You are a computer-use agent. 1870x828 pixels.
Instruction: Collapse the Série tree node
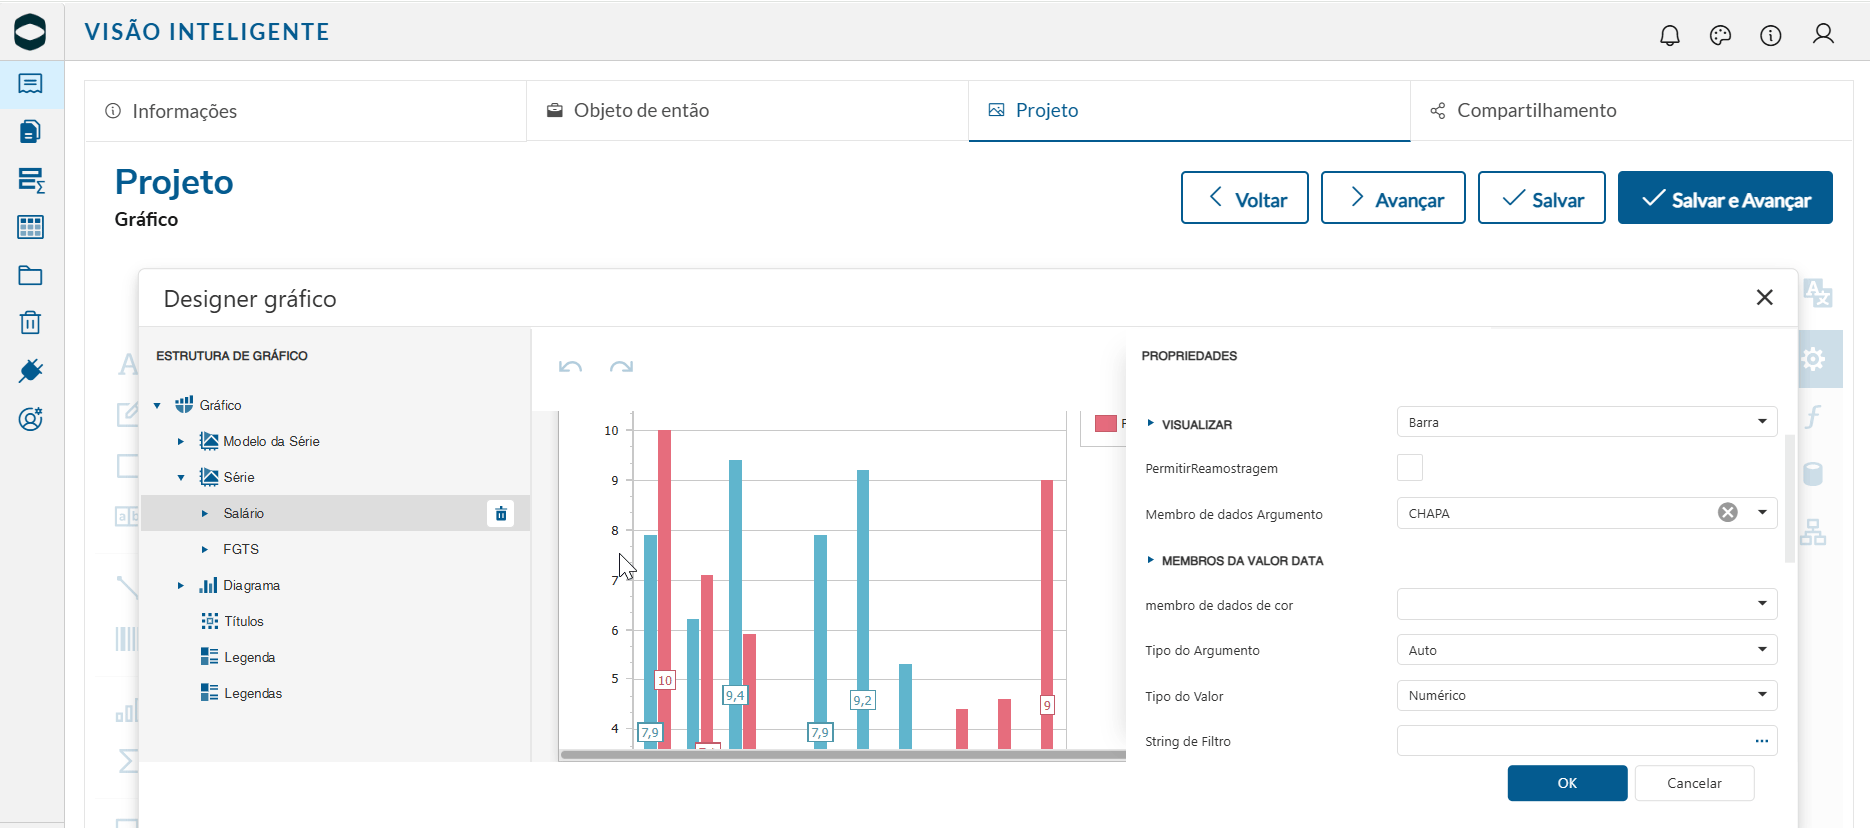[181, 477]
